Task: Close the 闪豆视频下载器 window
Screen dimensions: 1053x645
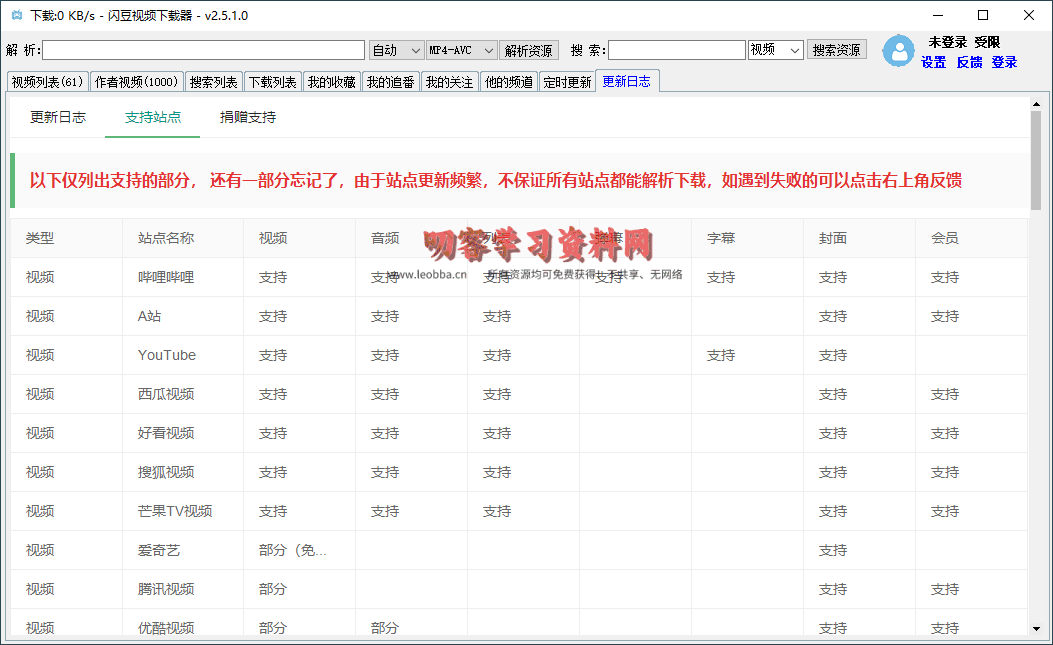Action: point(1029,15)
